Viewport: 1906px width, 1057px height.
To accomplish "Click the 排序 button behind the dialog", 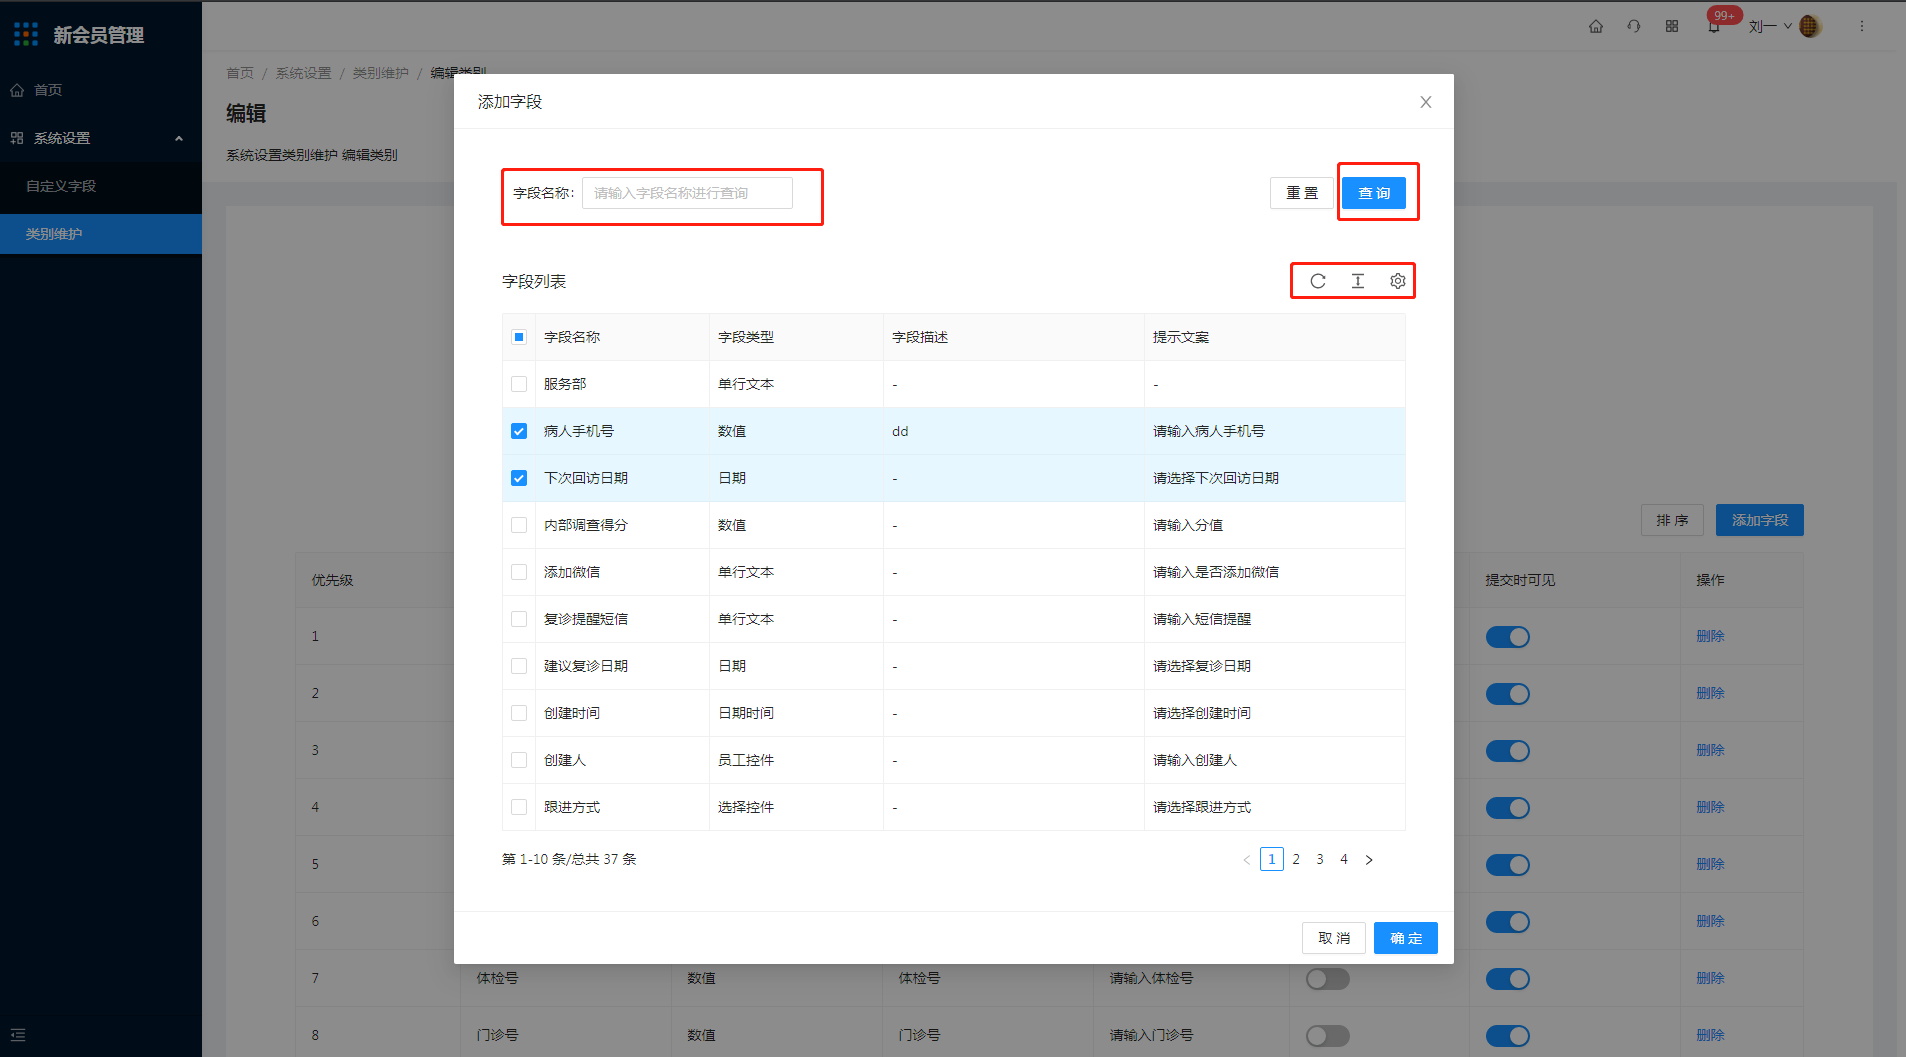I will pos(1672,520).
